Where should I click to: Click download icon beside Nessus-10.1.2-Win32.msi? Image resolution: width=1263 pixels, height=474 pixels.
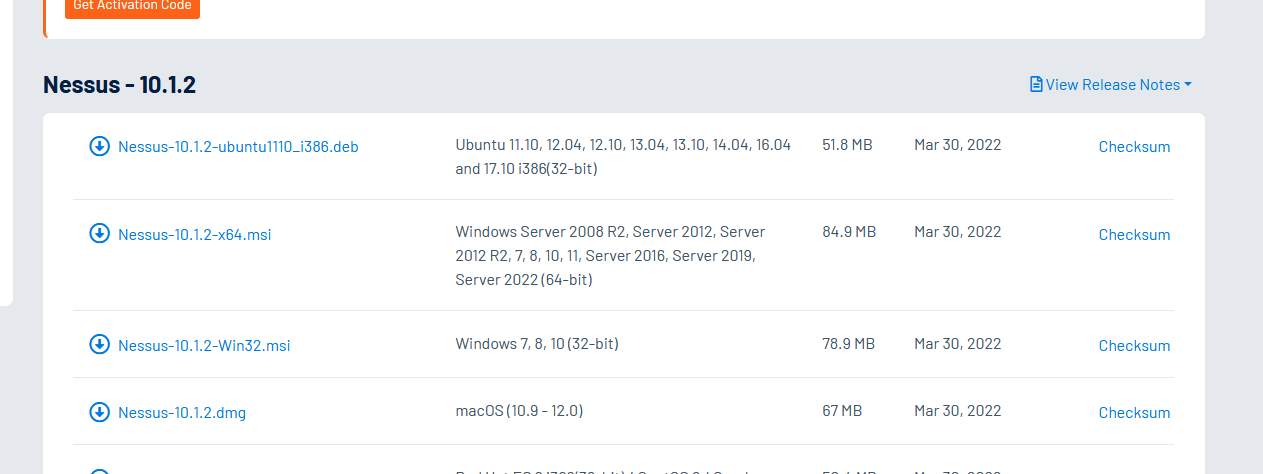point(99,344)
